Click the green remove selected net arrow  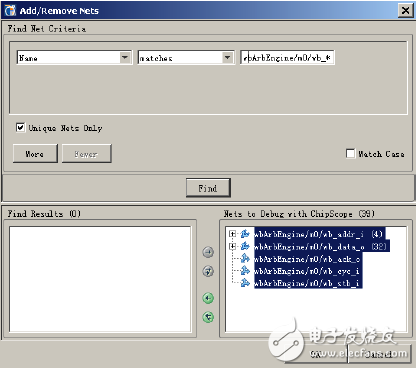point(208,298)
